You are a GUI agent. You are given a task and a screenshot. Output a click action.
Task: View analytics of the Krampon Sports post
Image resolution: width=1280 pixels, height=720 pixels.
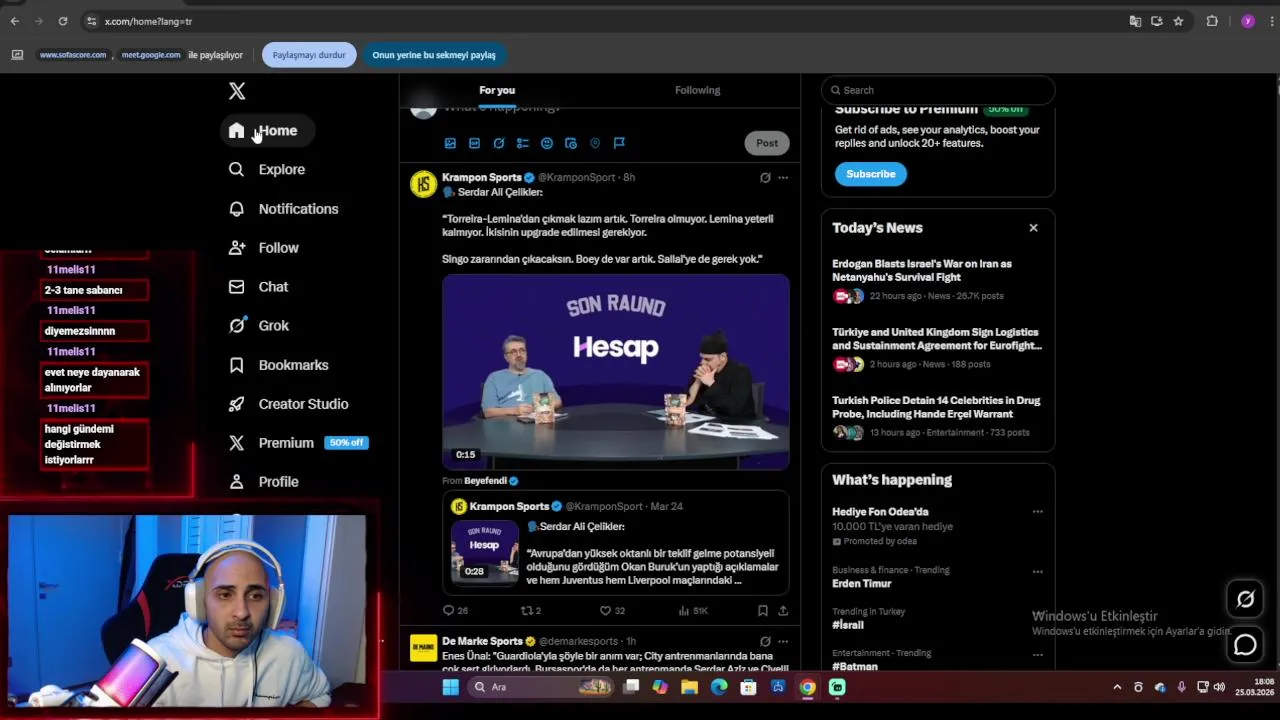[692, 610]
